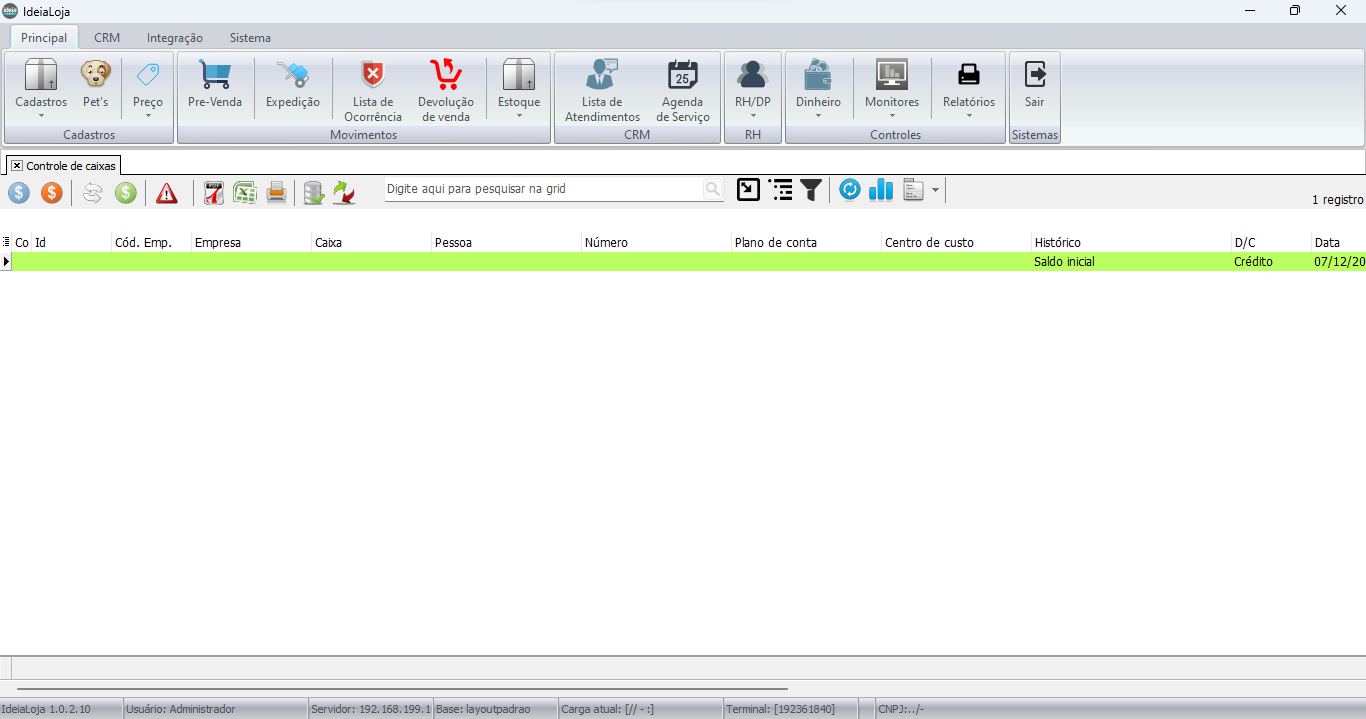Image resolution: width=1366 pixels, height=719 pixels.
Task: Expand the Estoque dropdown
Action: coord(518,89)
